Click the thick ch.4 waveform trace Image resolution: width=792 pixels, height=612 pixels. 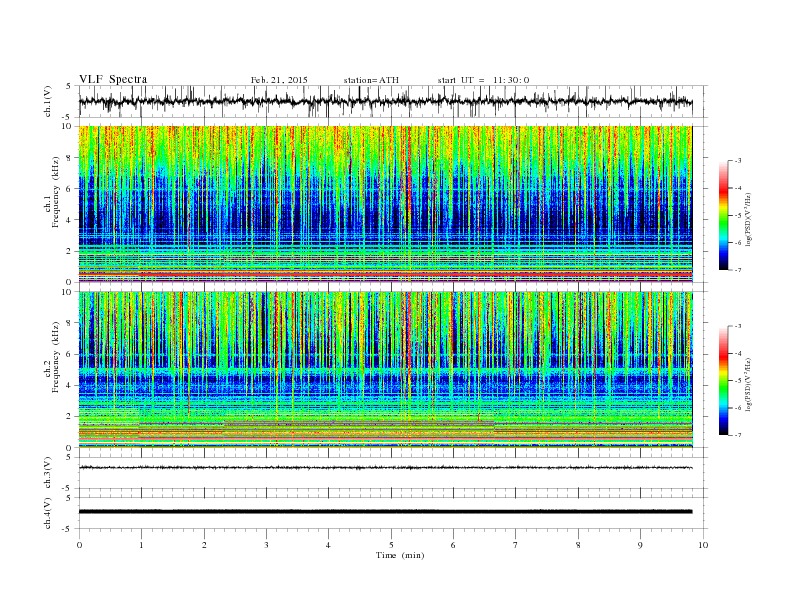point(386,512)
